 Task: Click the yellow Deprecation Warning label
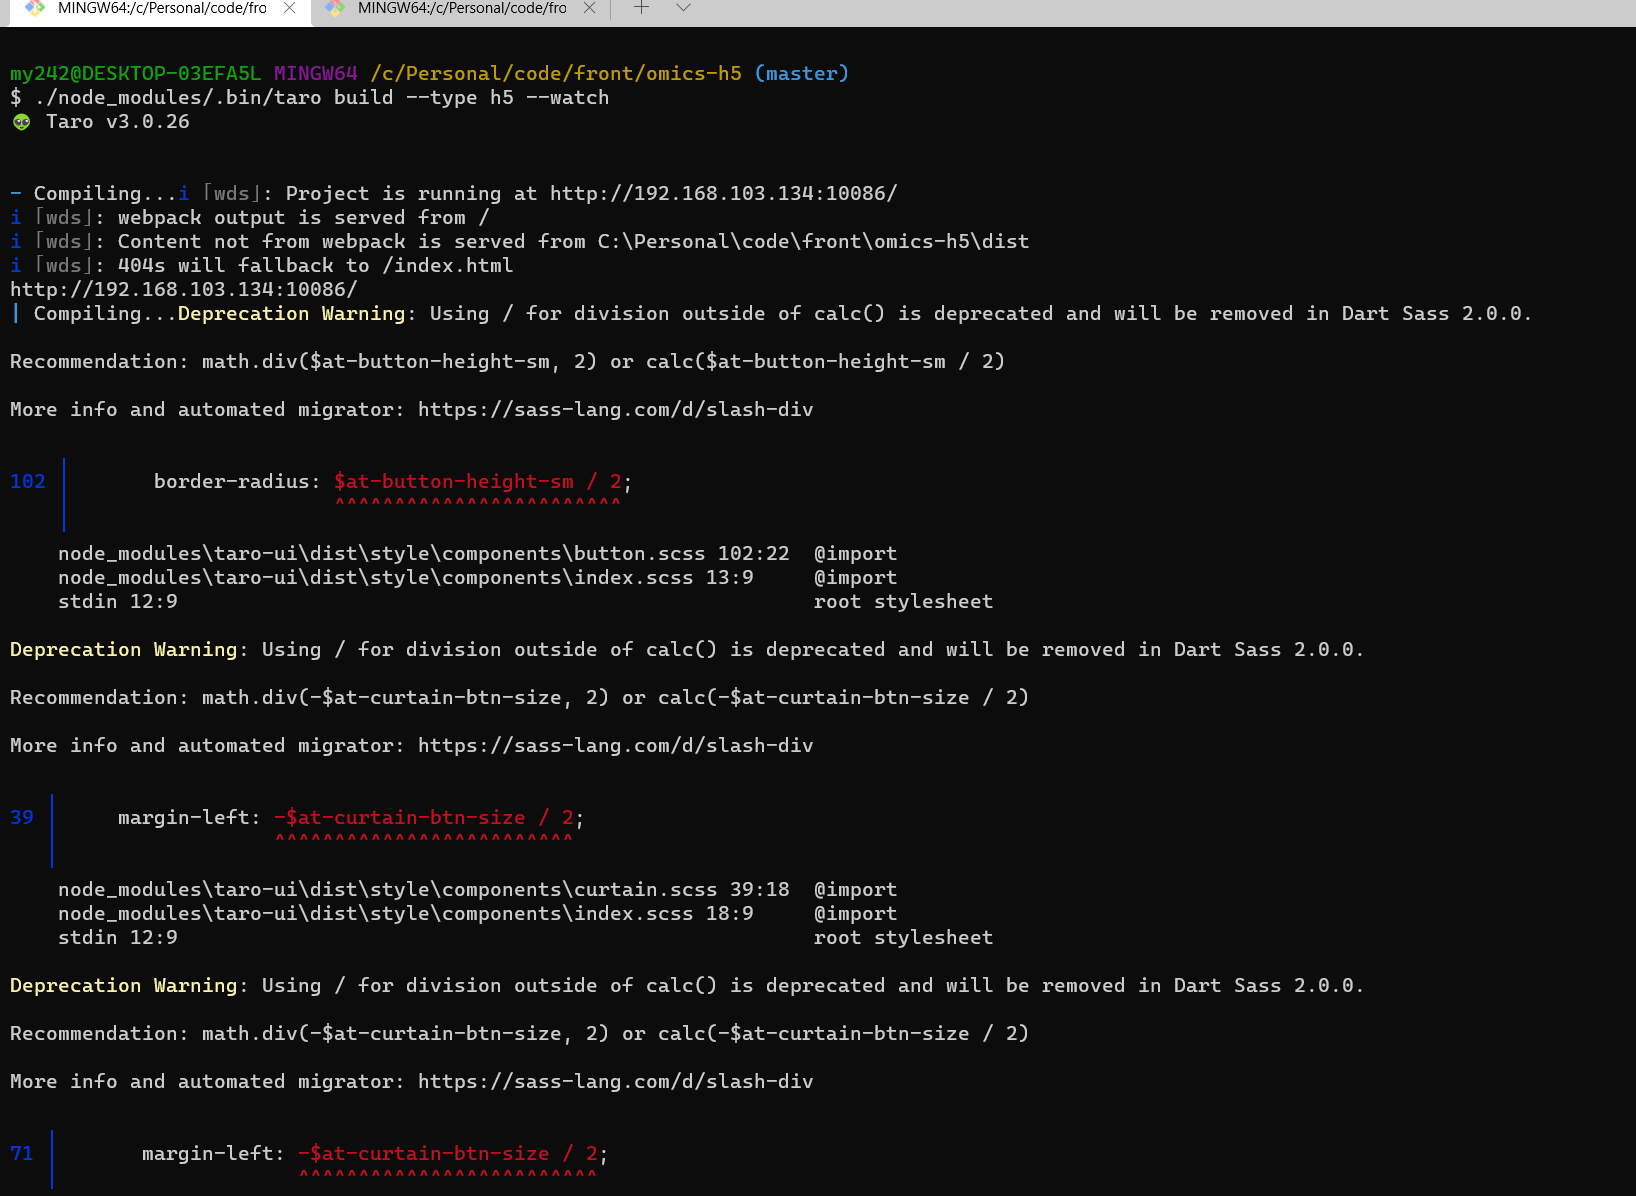(122, 649)
